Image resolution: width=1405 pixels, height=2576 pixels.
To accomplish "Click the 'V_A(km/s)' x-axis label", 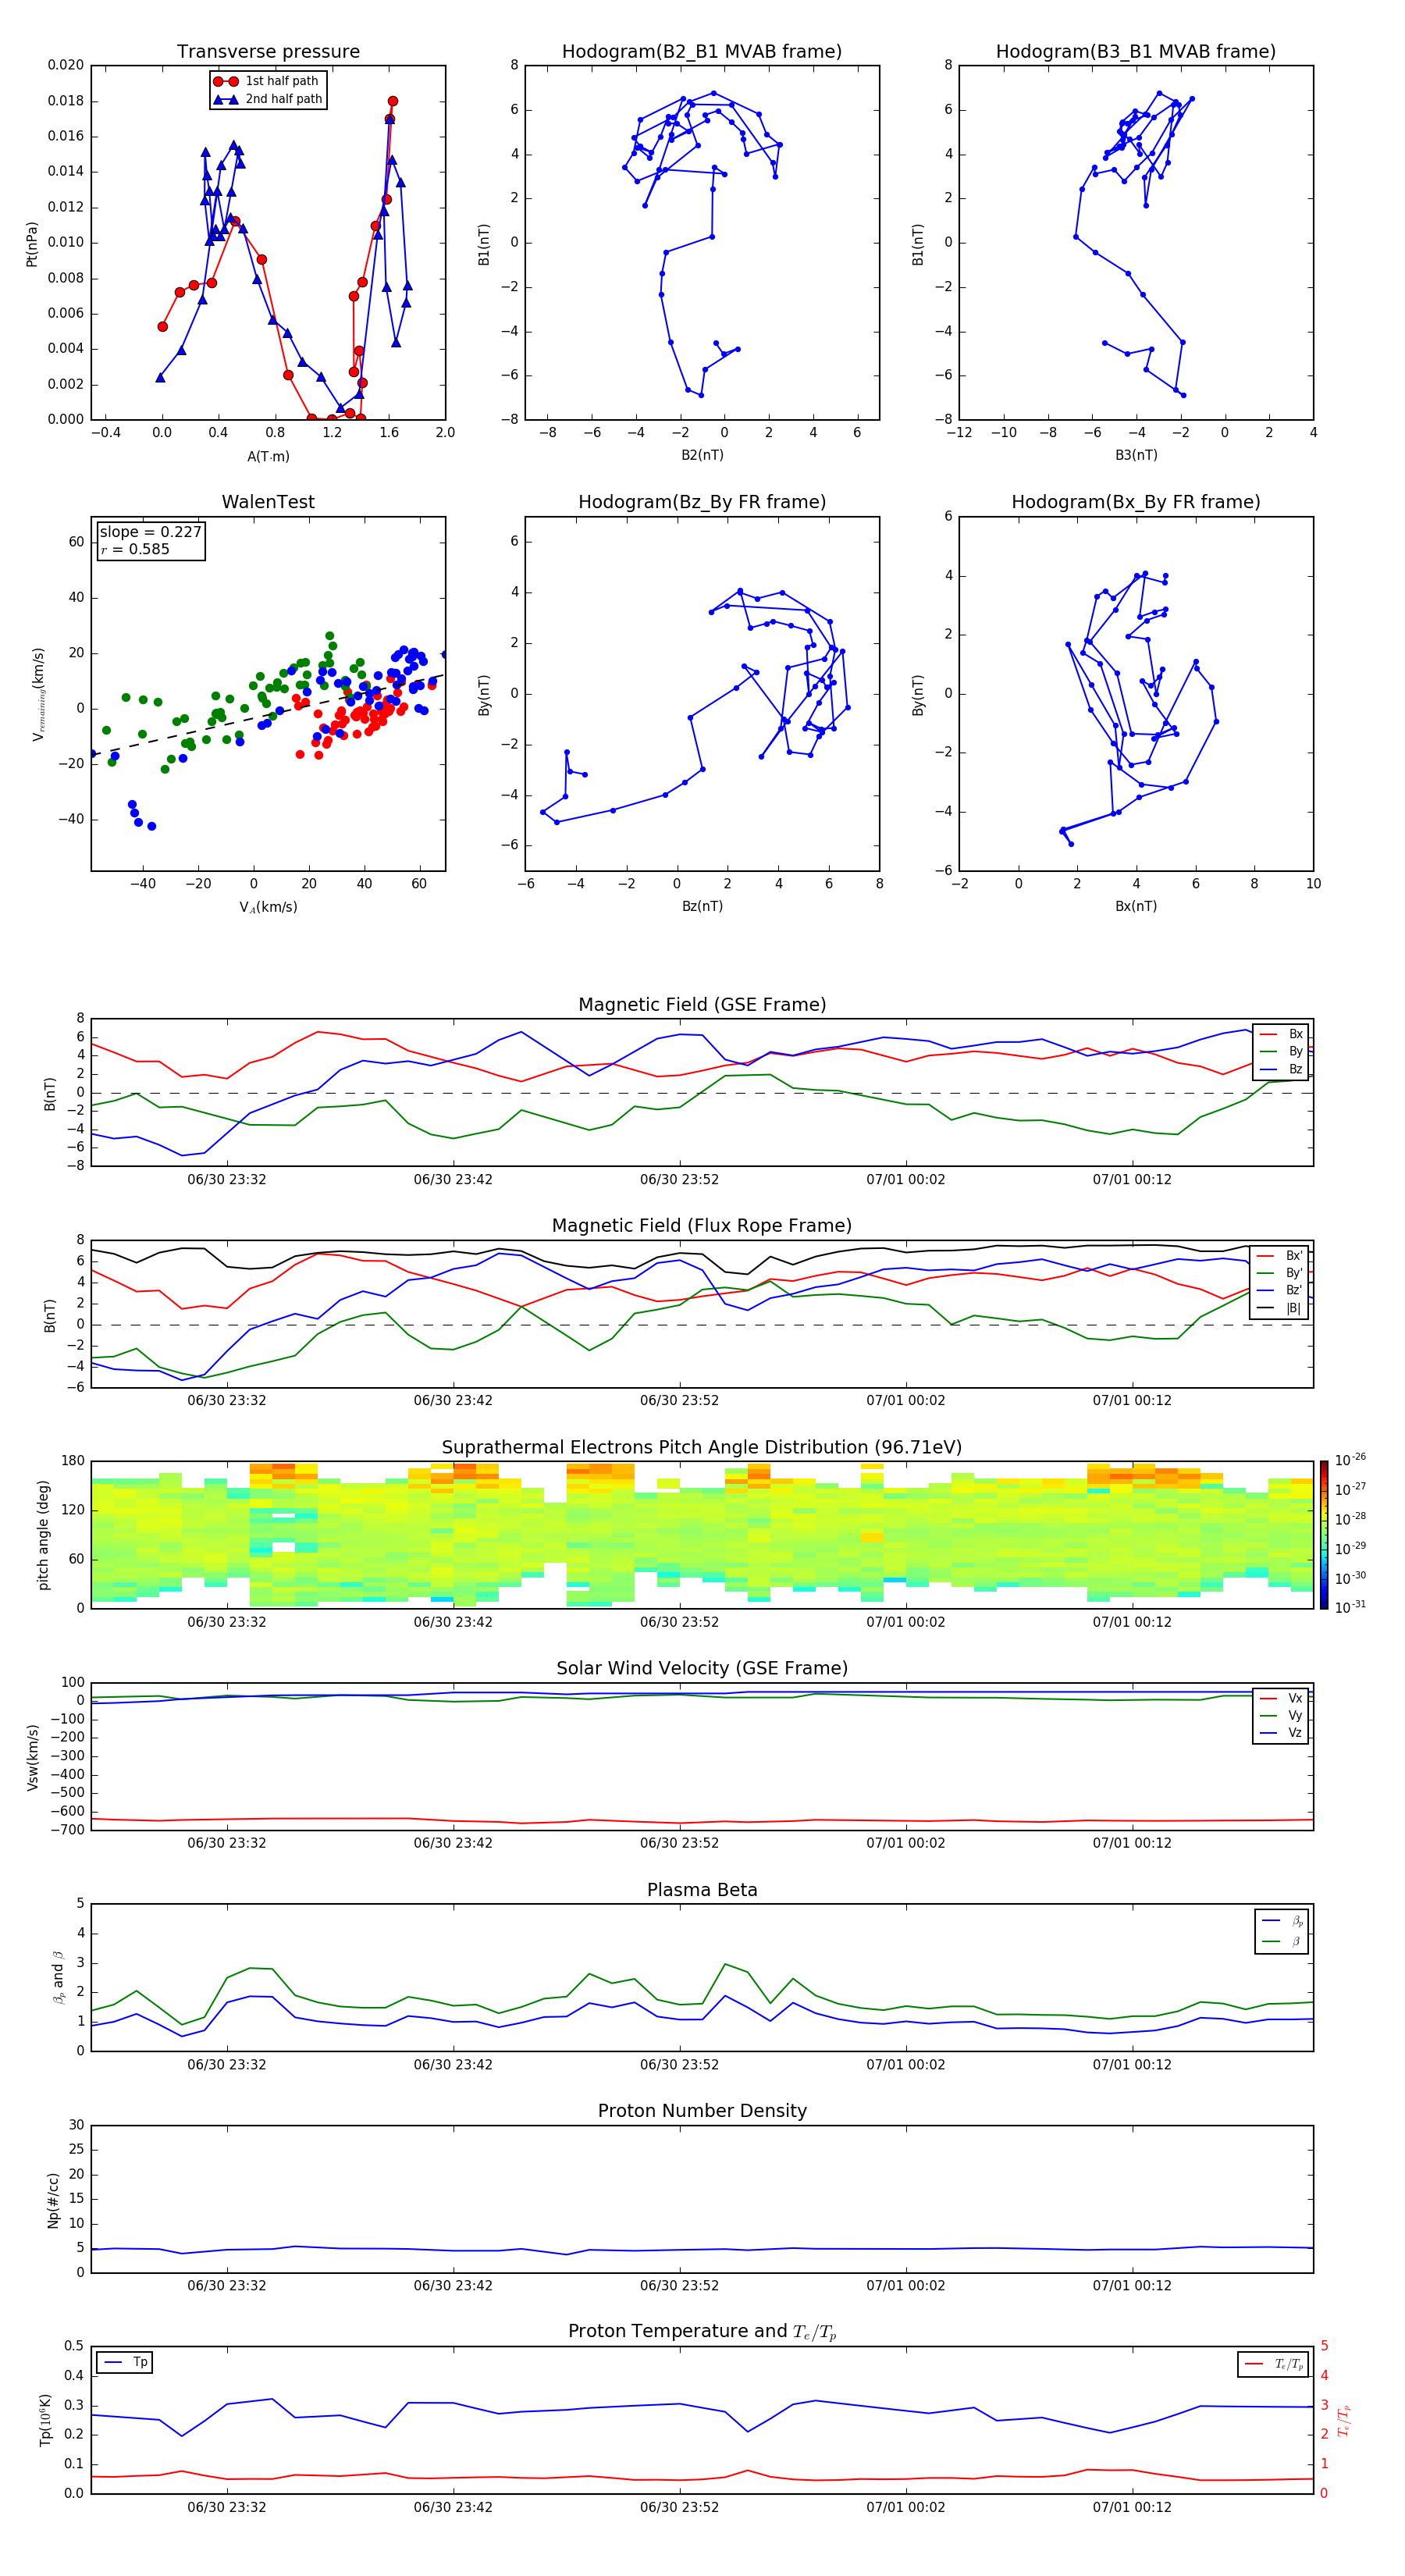I will pos(268,908).
